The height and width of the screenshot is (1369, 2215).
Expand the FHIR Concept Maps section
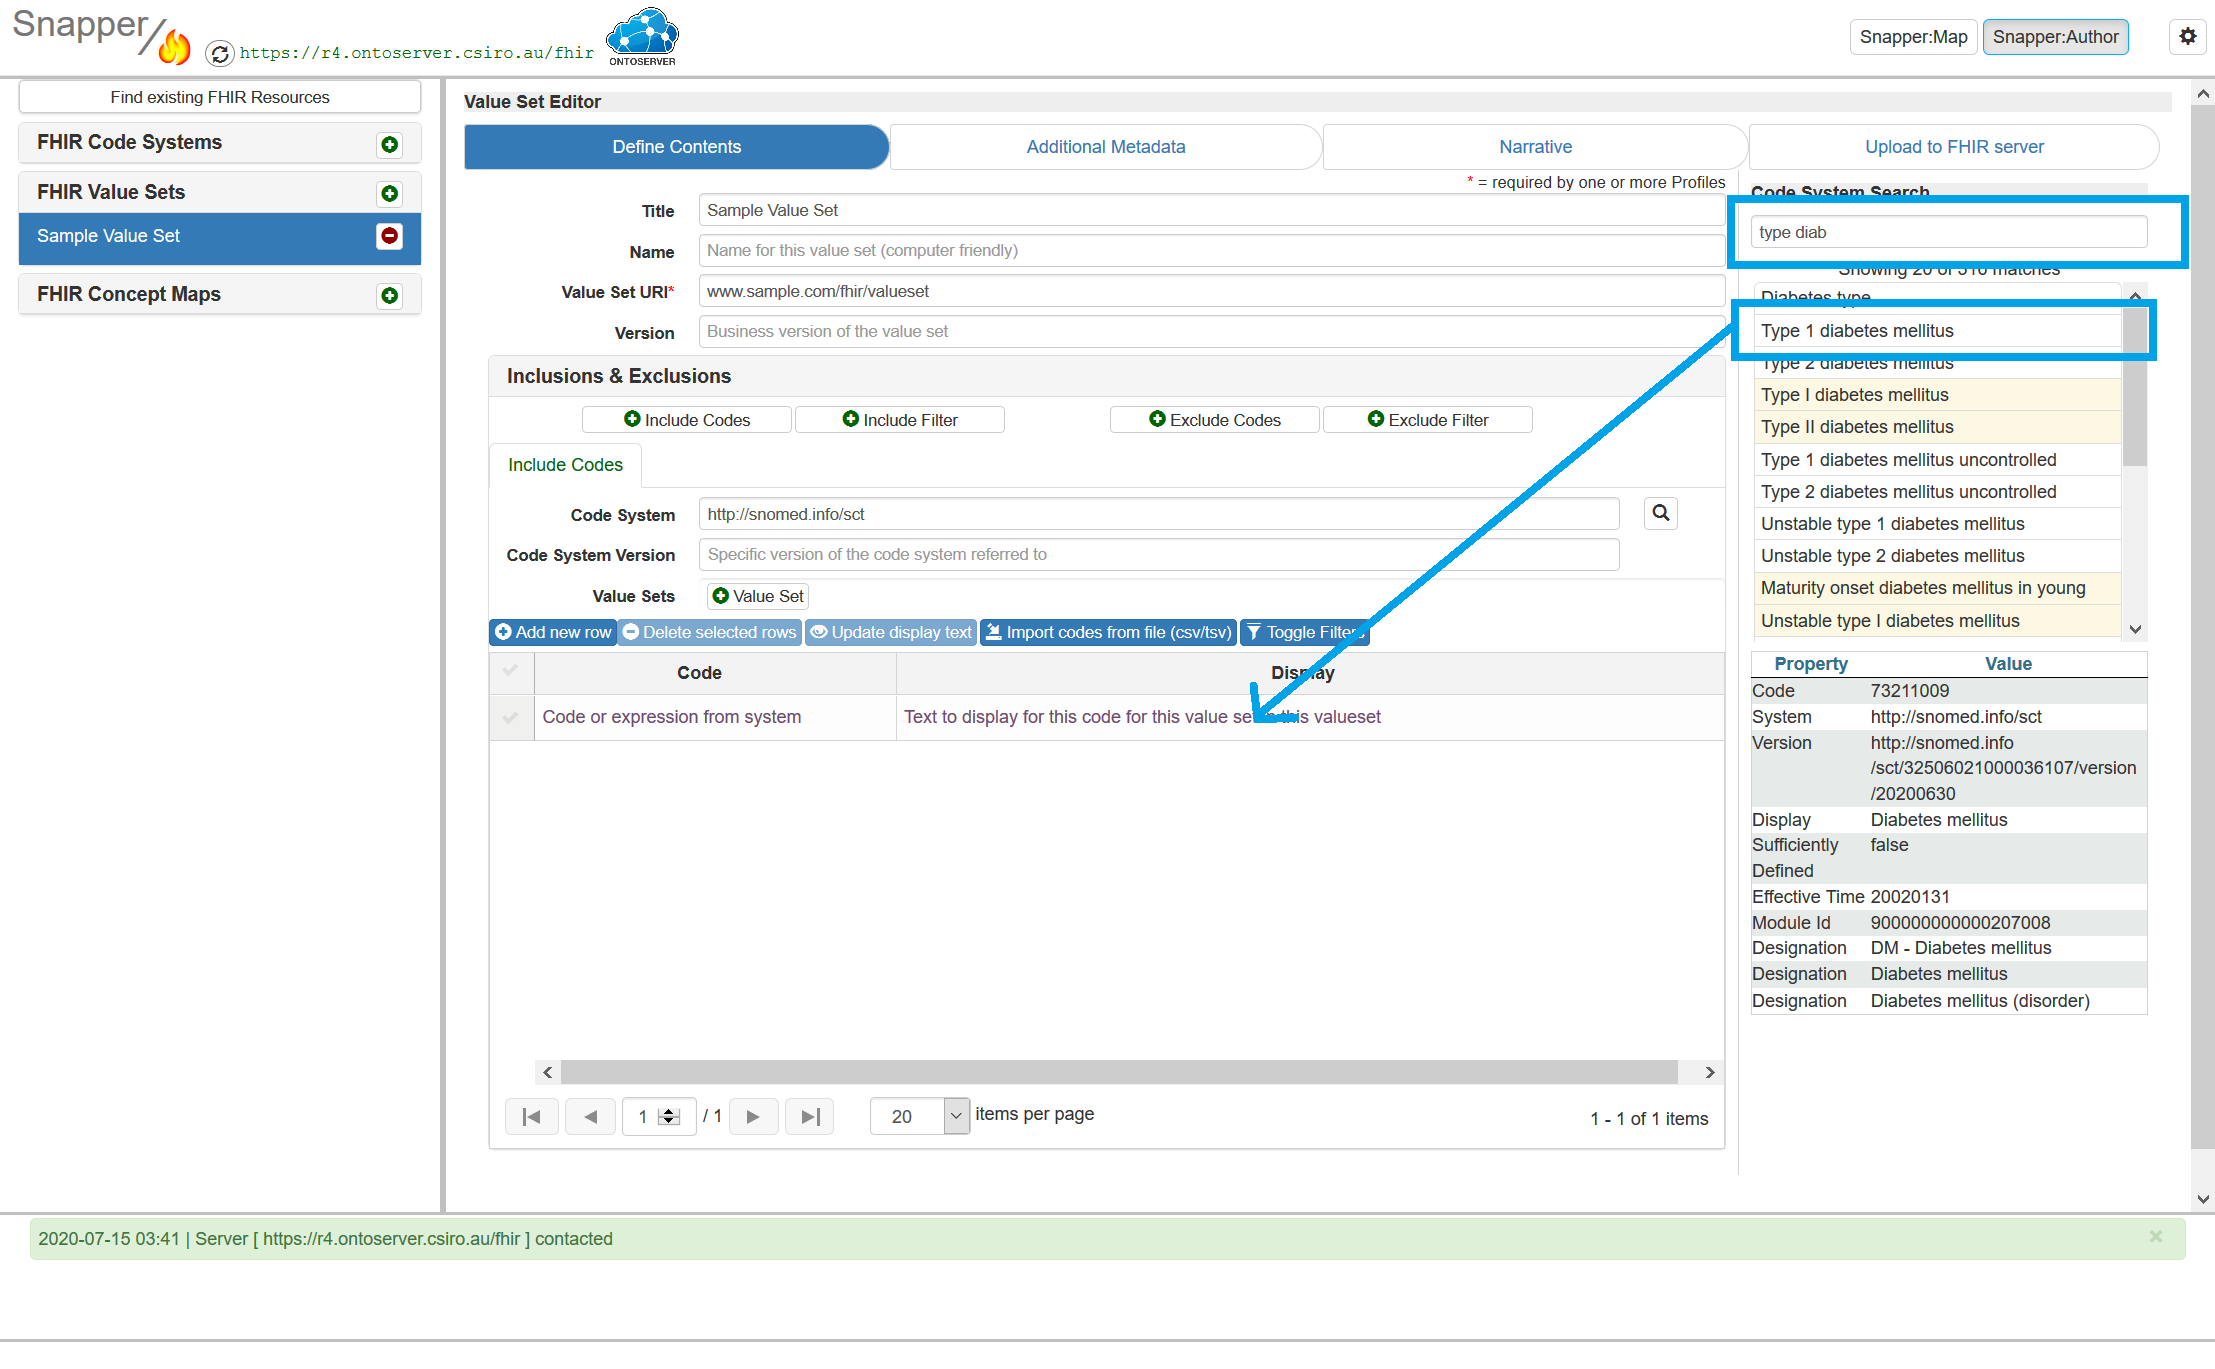point(220,295)
